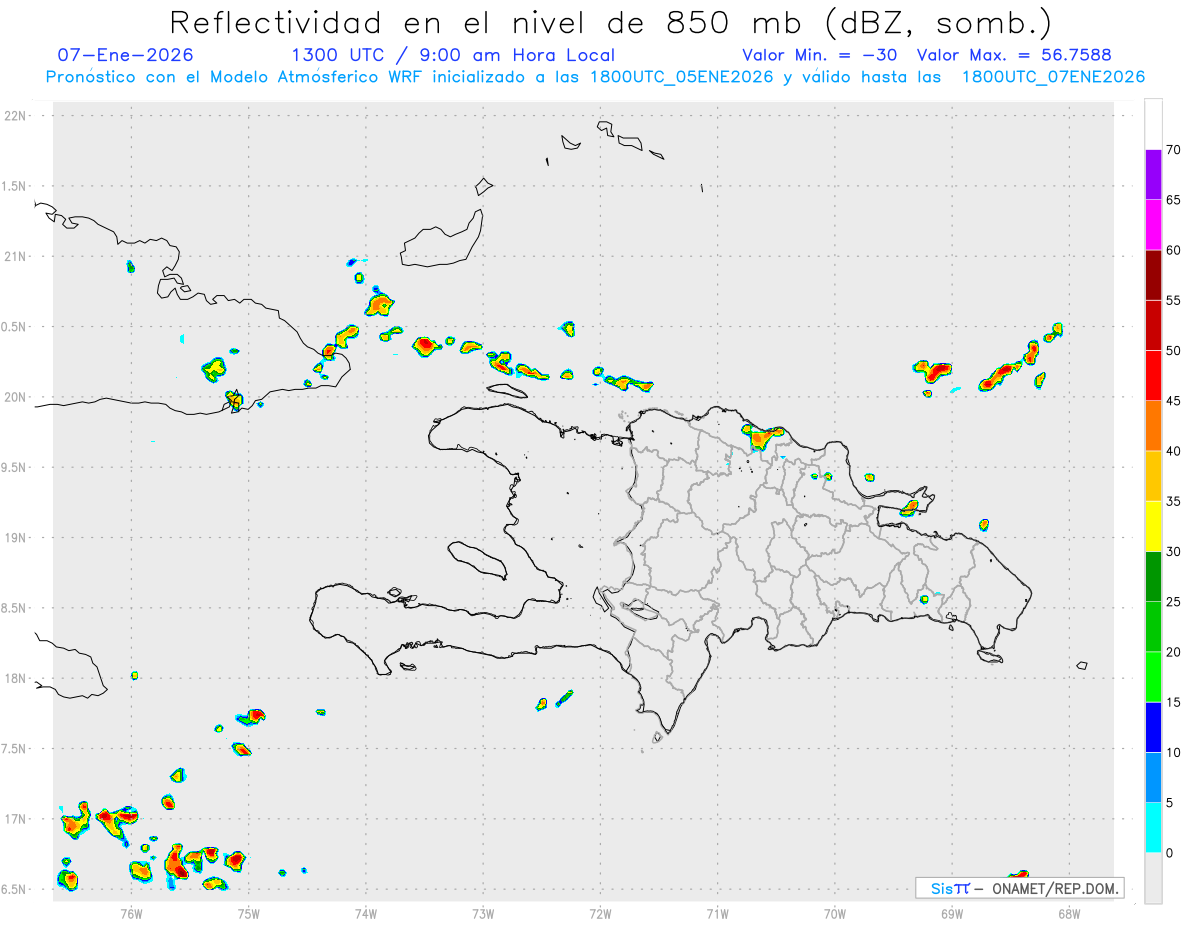
Task: Pick the blue 10–15 dBZ colorbar segment
Action: click(x=1153, y=727)
